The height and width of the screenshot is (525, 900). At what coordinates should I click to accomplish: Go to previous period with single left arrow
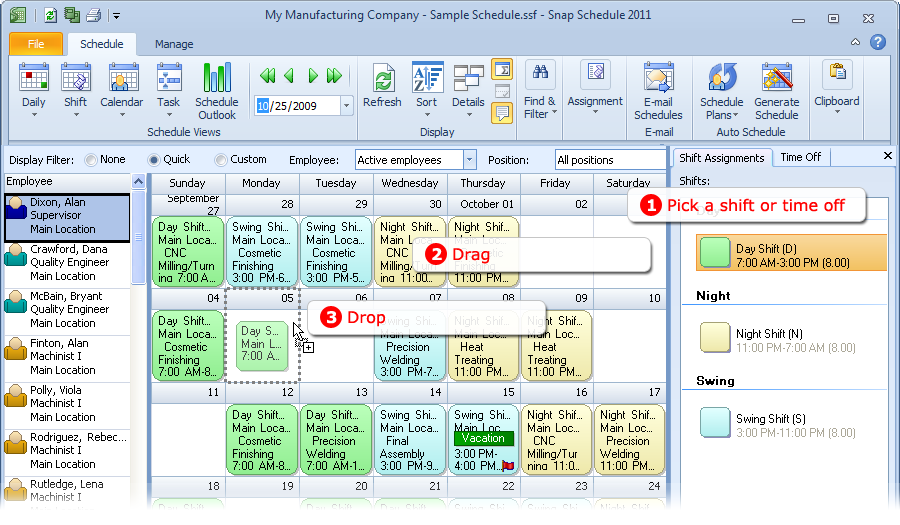(x=289, y=76)
